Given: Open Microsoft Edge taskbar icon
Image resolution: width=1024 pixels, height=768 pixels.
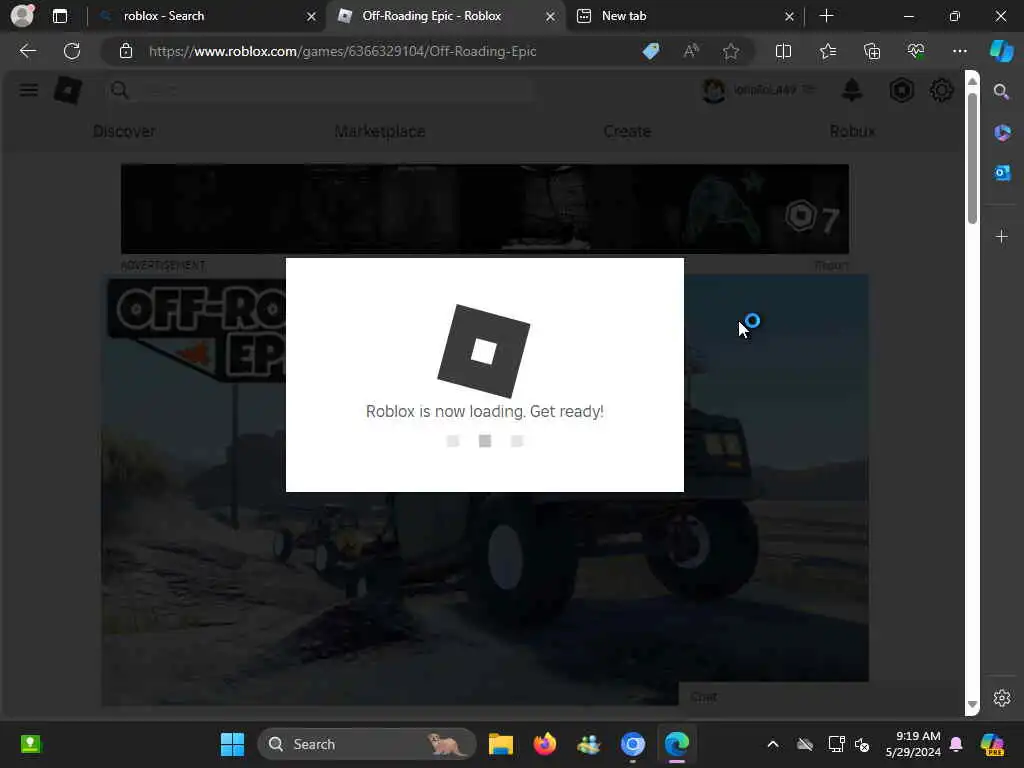Looking at the screenshot, I should click(x=677, y=744).
